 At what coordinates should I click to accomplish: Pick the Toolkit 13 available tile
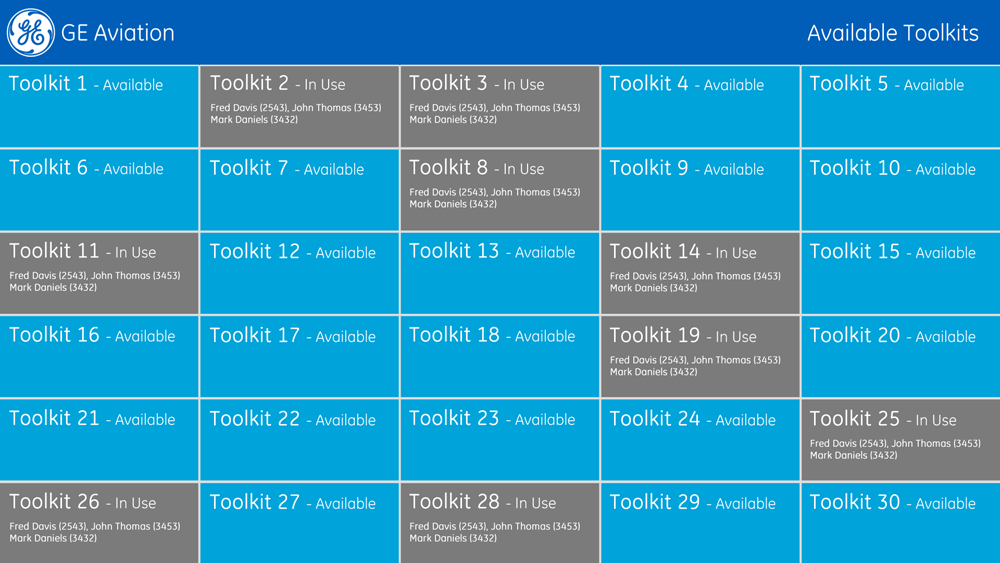click(x=500, y=274)
